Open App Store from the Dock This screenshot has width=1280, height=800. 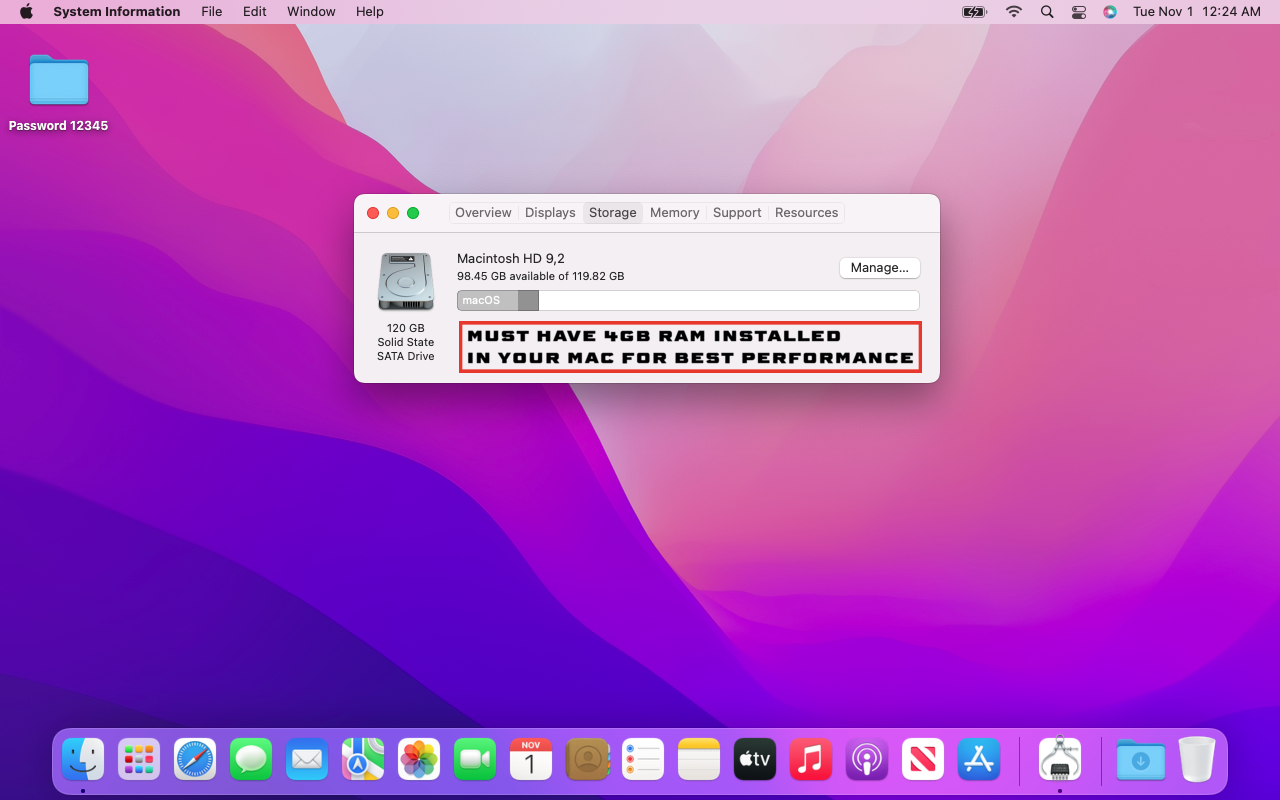tap(979, 760)
